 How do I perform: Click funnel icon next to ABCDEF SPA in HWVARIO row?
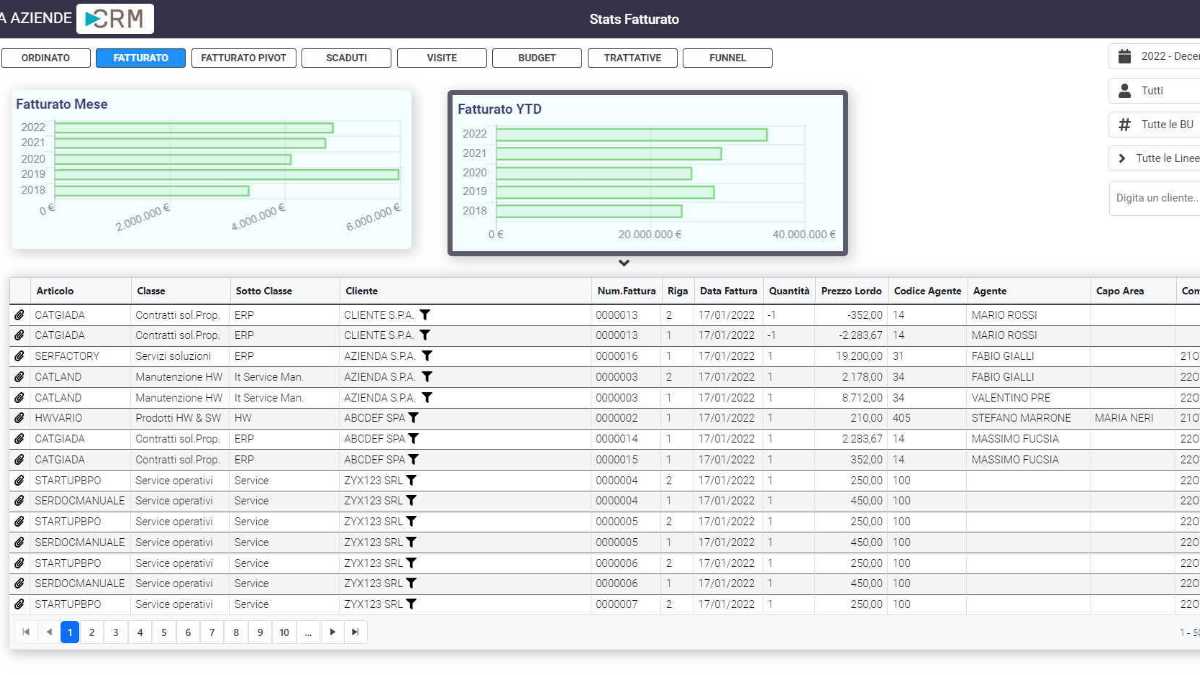click(x=413, y=418)
